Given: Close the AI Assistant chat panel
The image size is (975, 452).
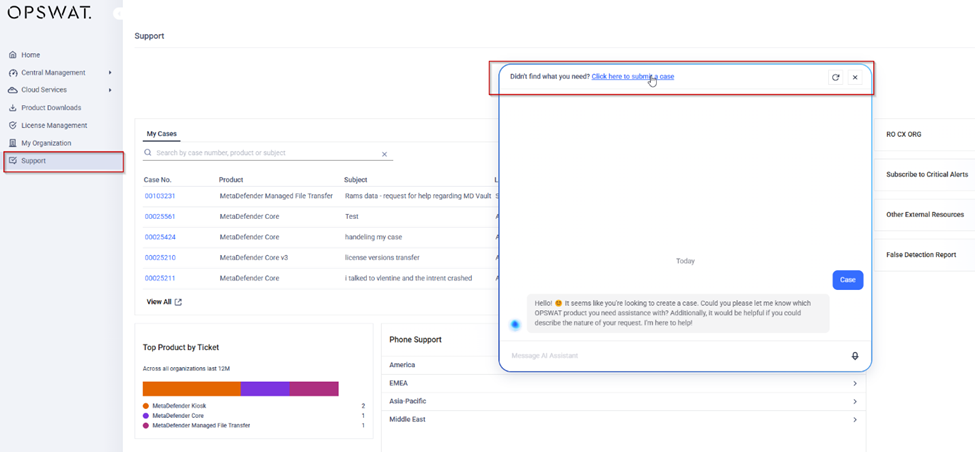Looking at the screenshot, I should (x=855, y=77).
